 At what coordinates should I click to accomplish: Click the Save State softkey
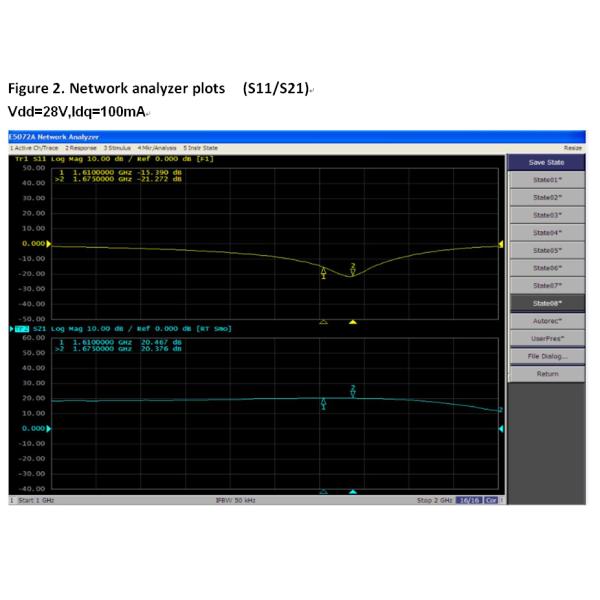545,162
